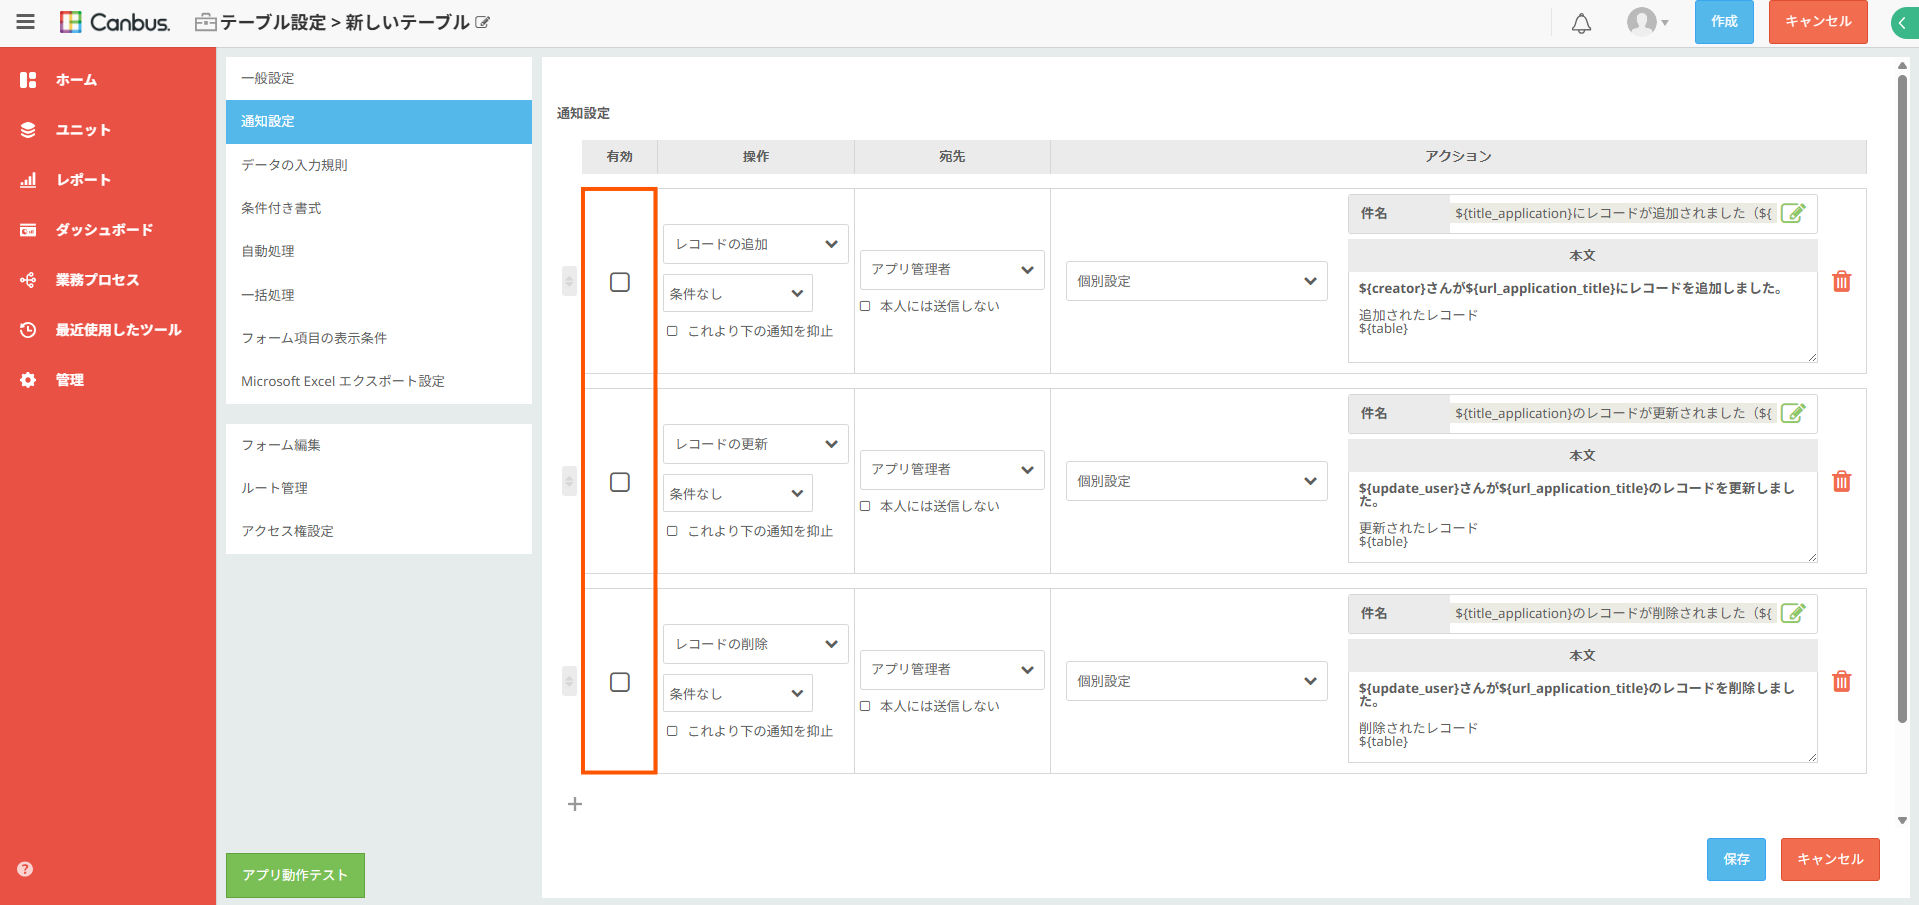Enable the record updated notification

point(620,482)
